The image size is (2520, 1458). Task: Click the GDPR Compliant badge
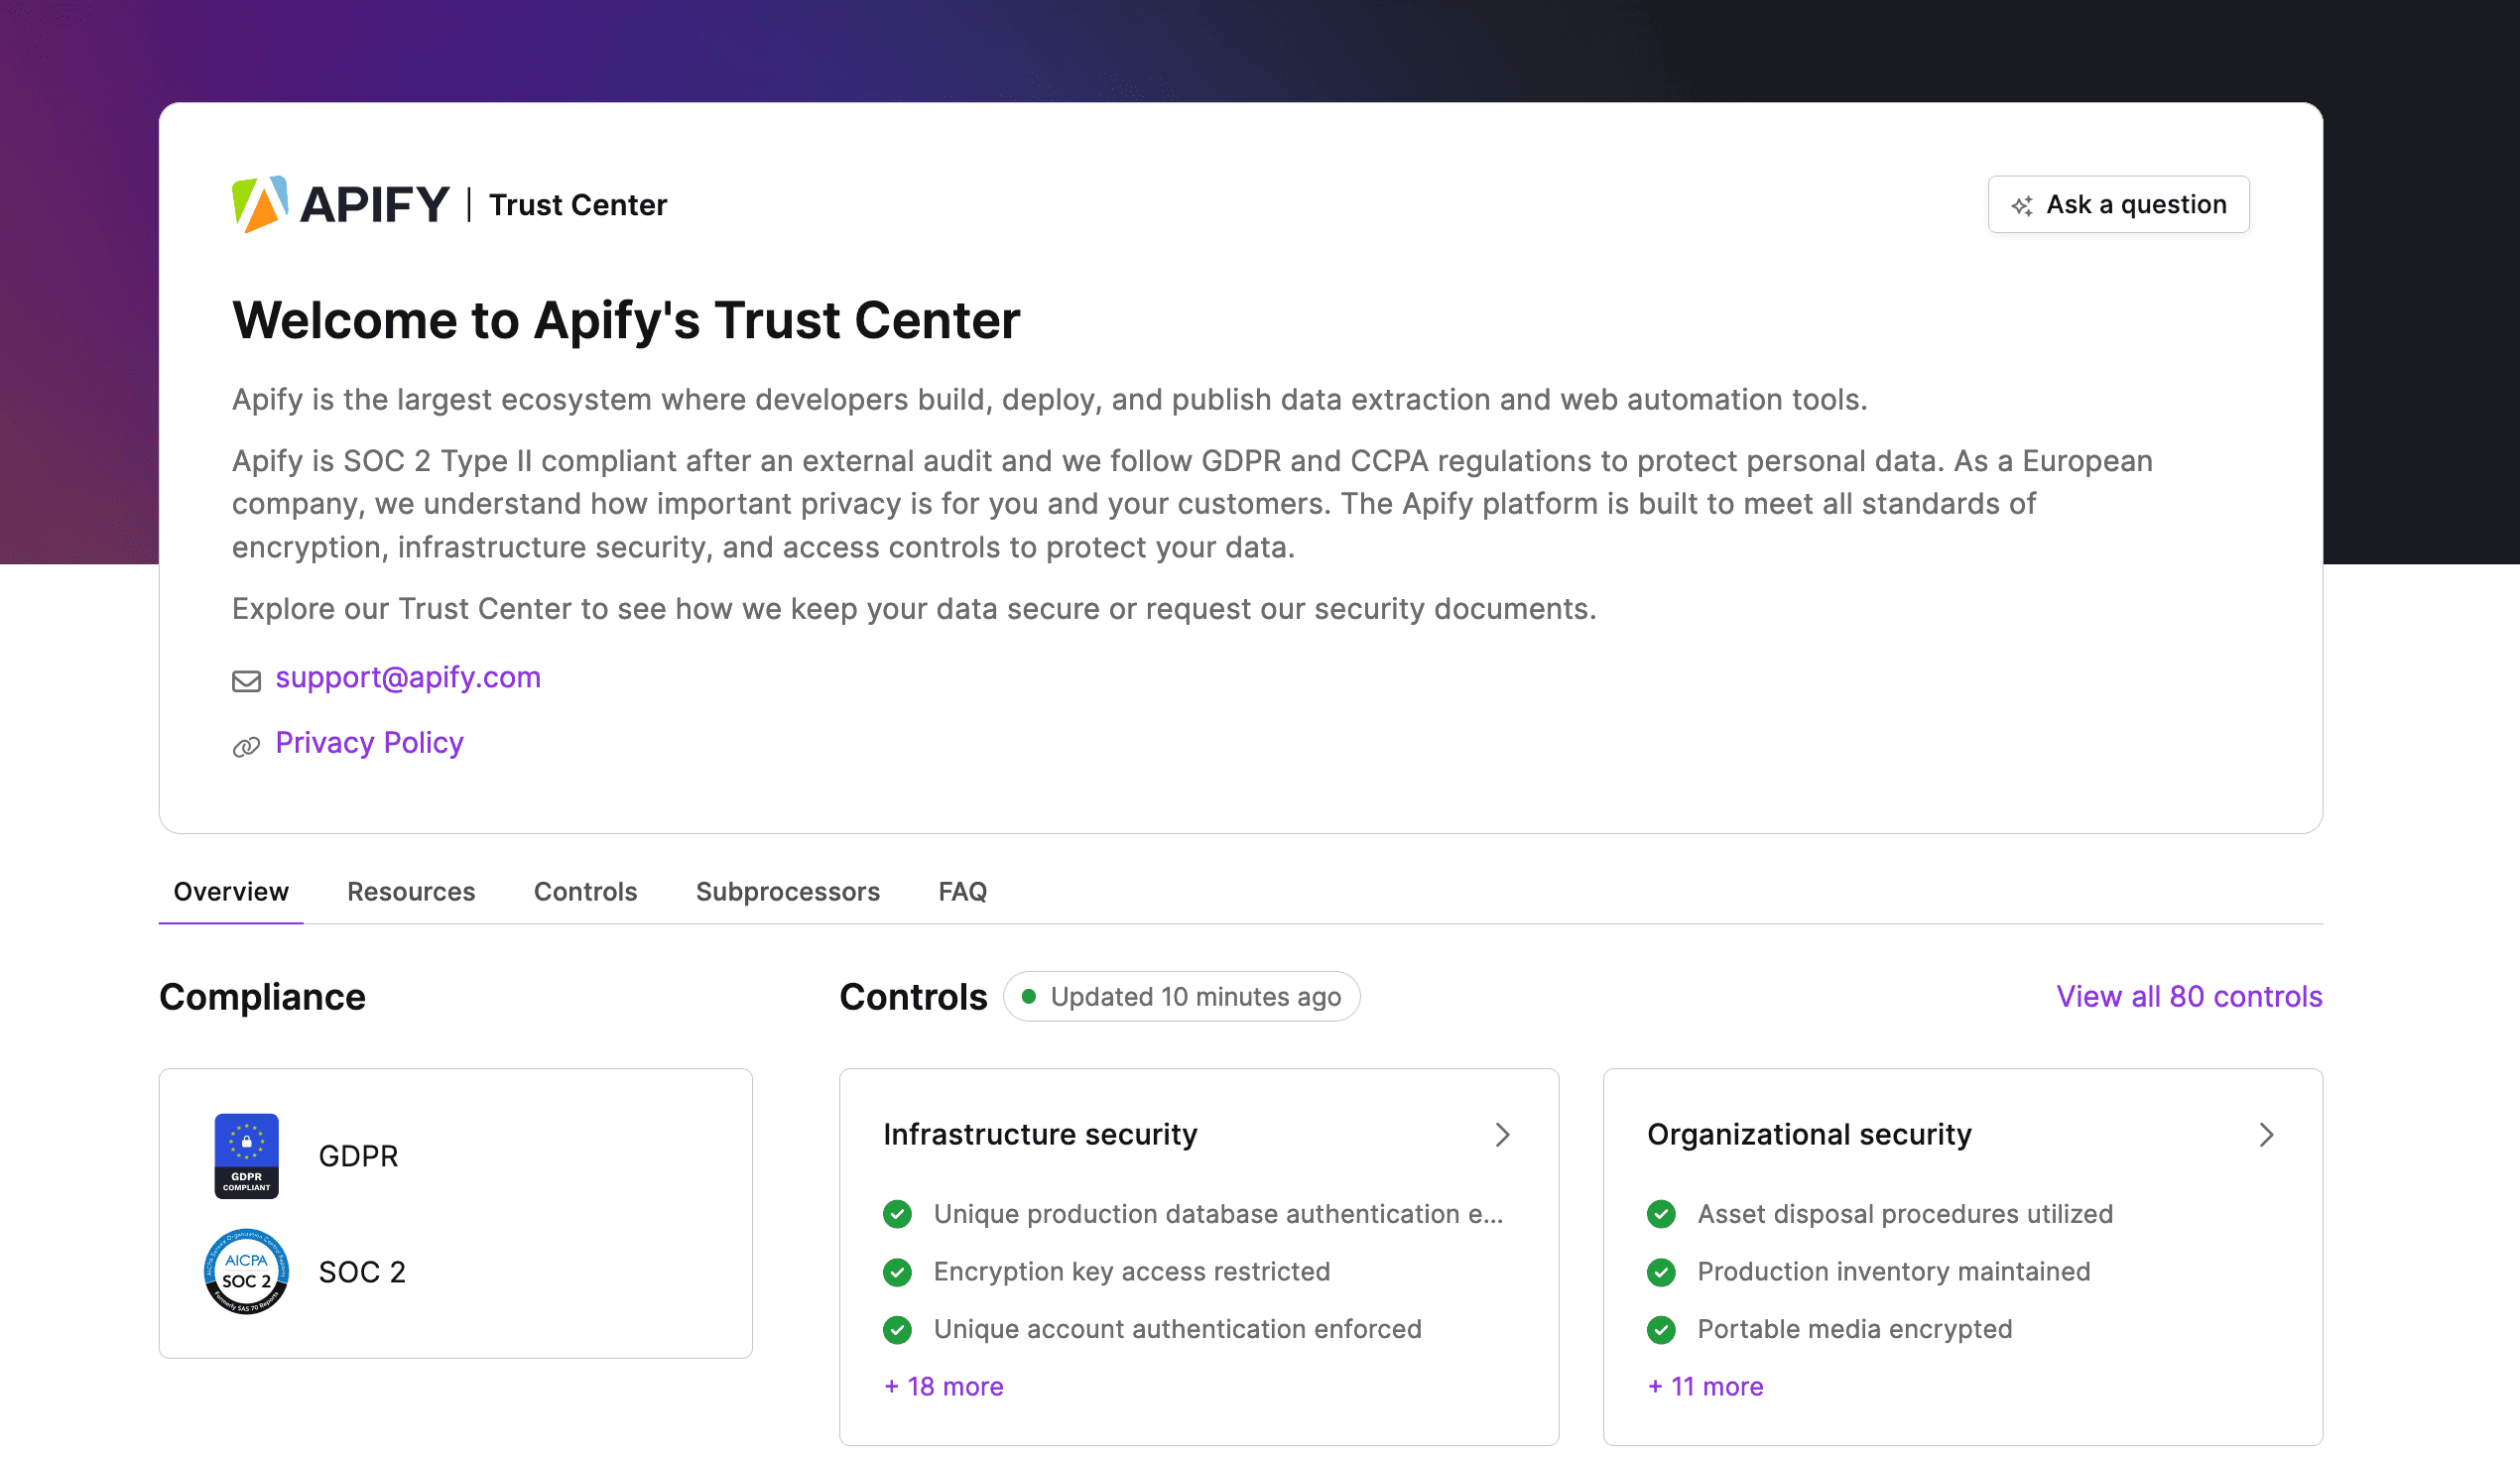tap(246, 1155)
